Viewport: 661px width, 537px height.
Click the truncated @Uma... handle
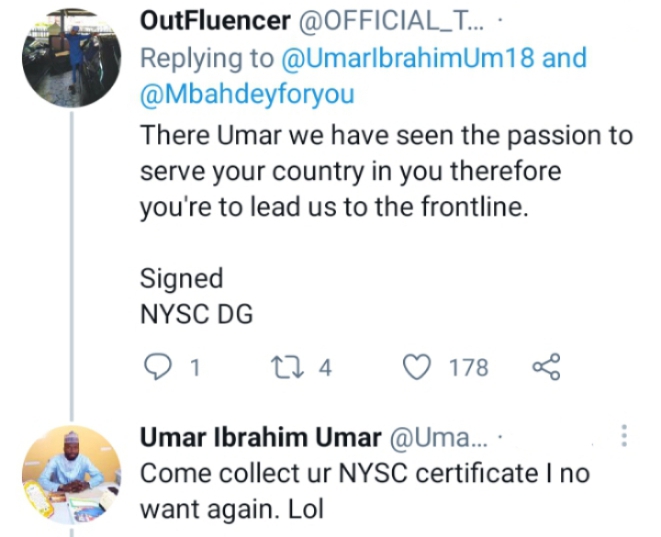(437, 438)
